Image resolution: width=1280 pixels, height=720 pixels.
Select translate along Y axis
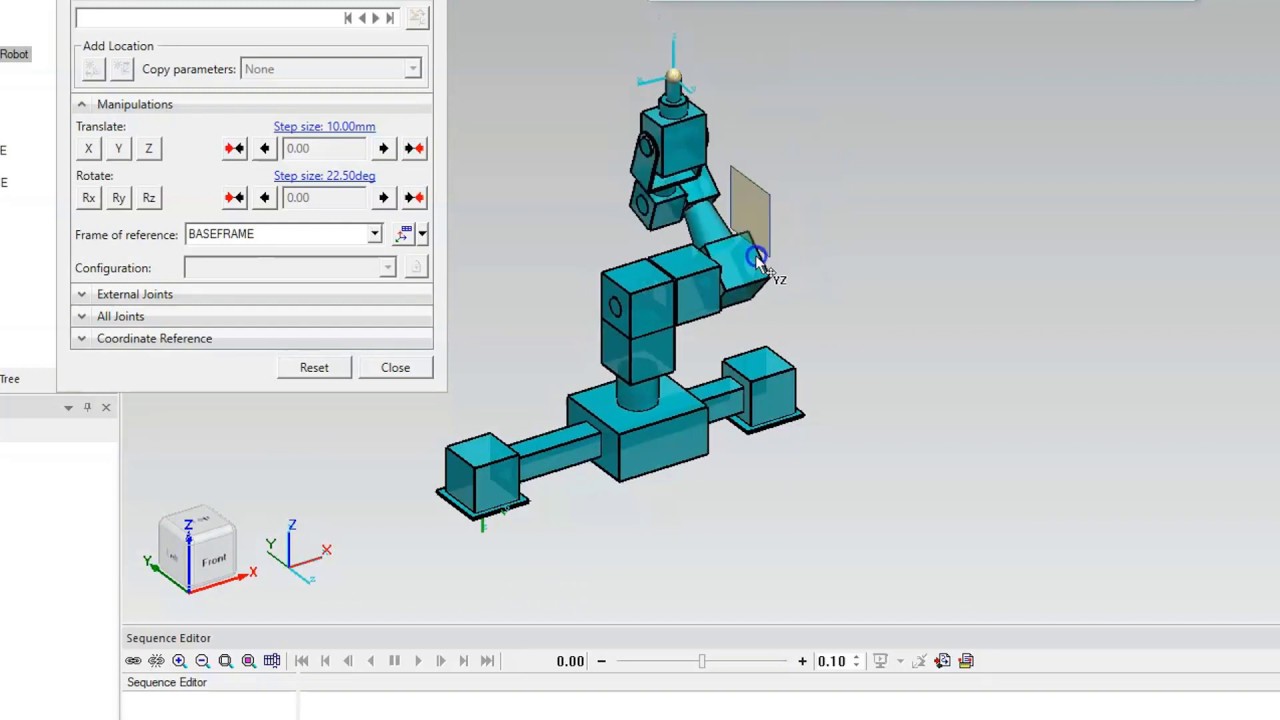tap(118, 149)
